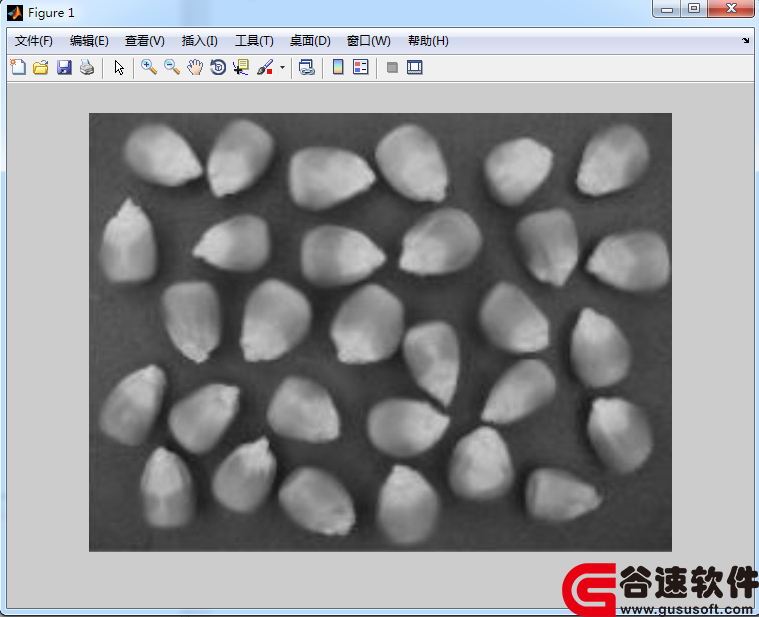Enable the Rotate 3D tool
Viewport: 759px width, 617px height.
pos(218,67)
